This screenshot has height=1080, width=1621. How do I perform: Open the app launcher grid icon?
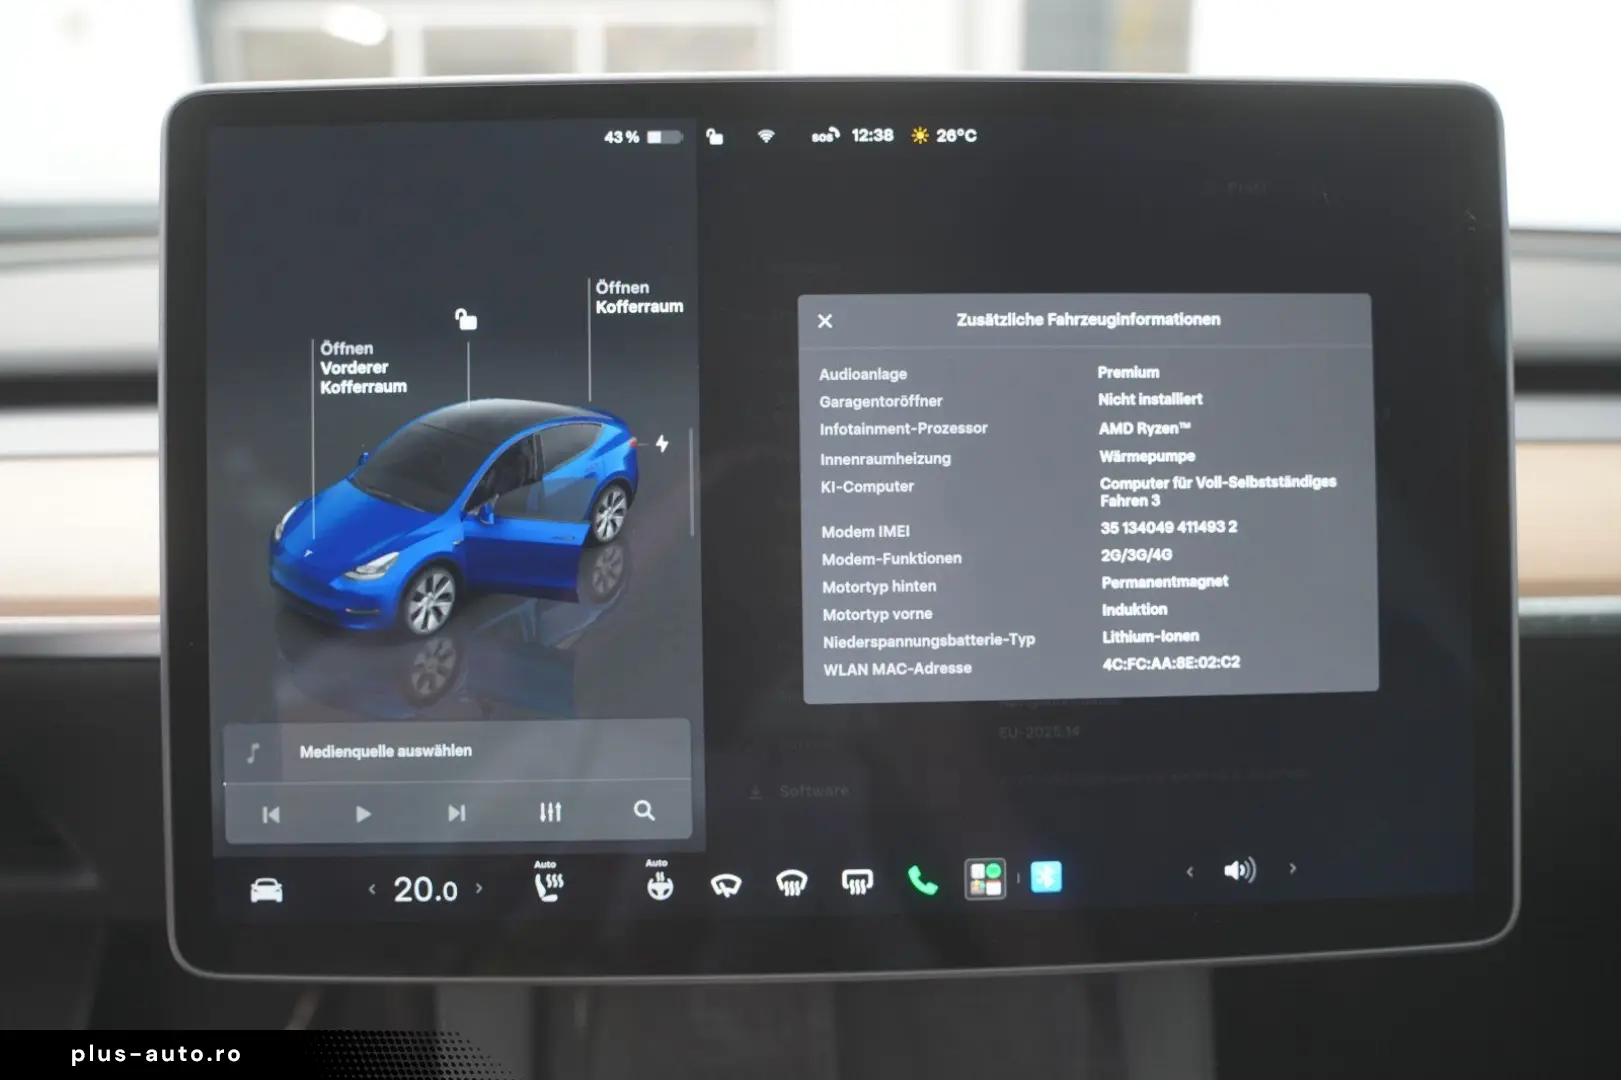(985, 879)
